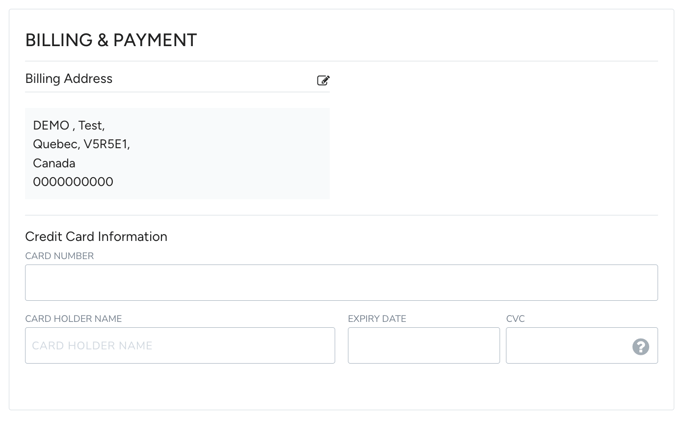The width and height of the screenshot is (688, 422).
Task: Click the Billing Address section label
Action: 69,79
